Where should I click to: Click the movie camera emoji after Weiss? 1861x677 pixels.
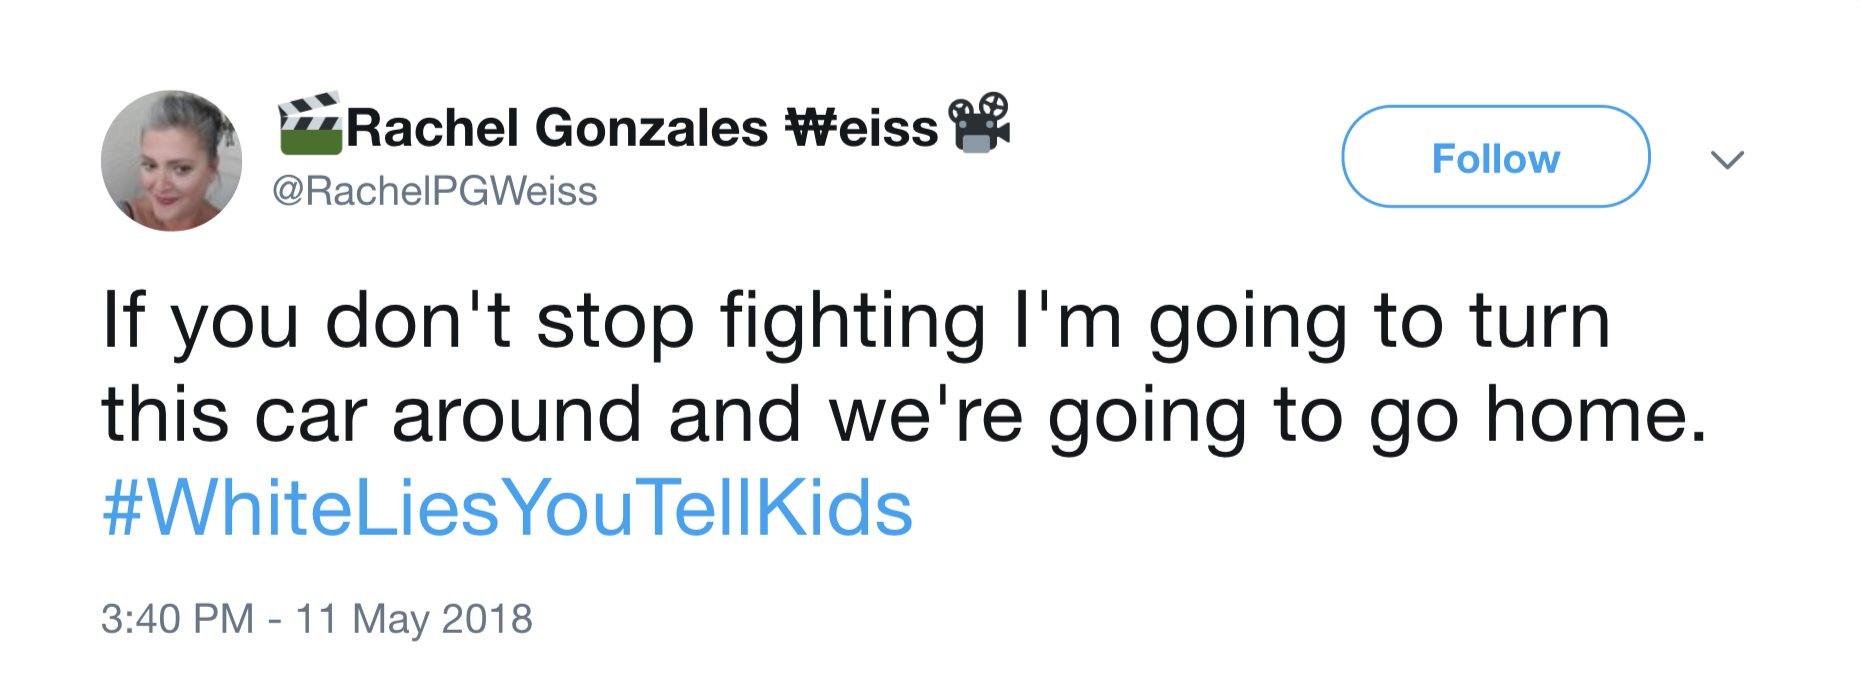click(979, 123)
